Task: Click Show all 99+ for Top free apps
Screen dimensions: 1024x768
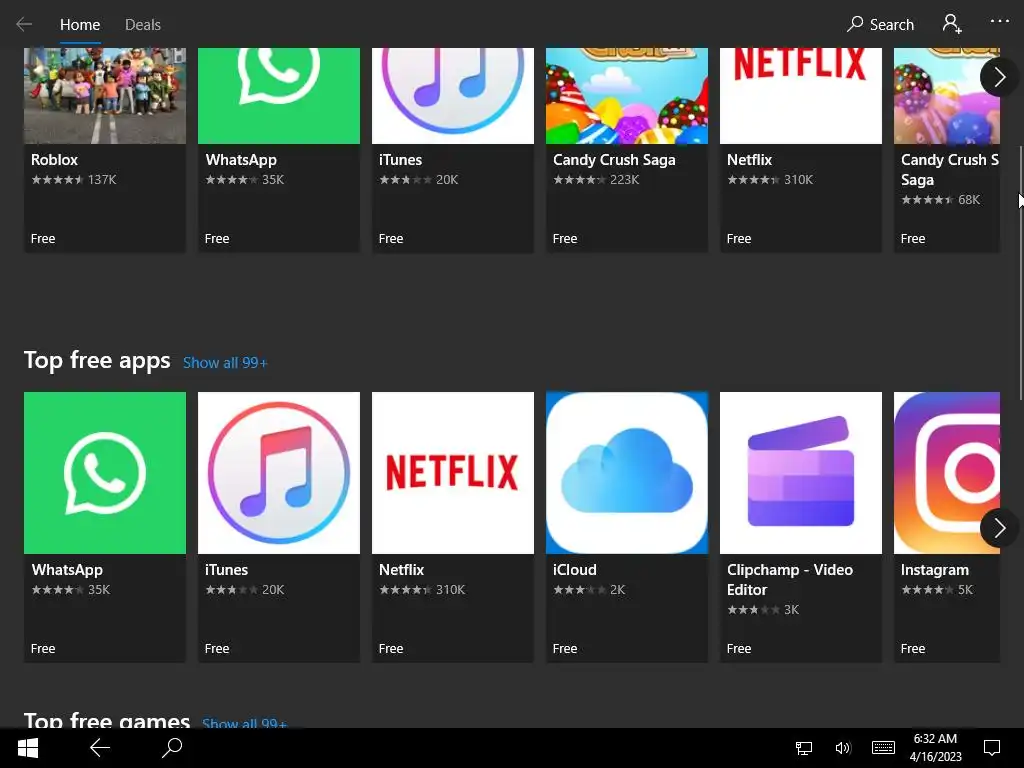Action: point(225,363)
